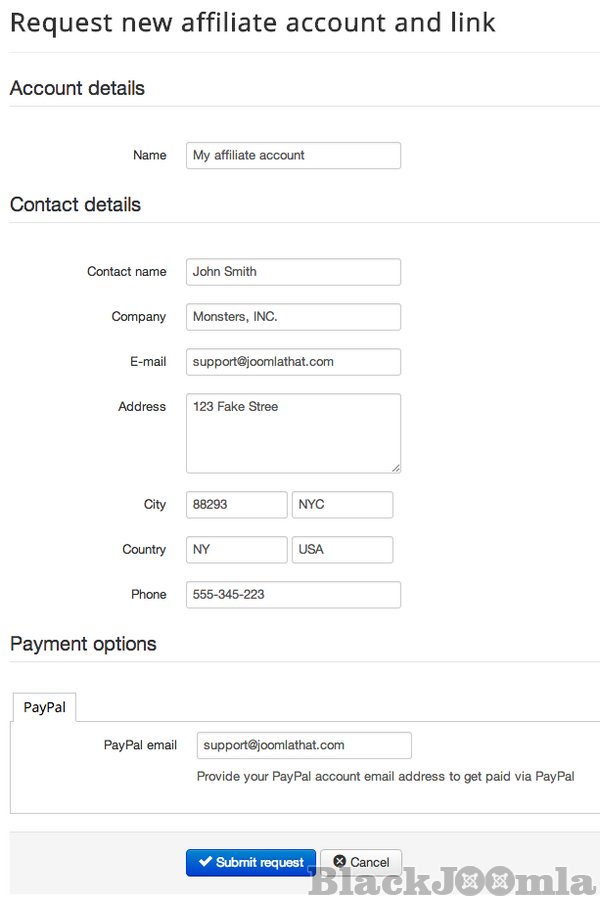This screenshot has height=901, width=600.
Task: Click into the Contact name field
Action: [293, 272]
